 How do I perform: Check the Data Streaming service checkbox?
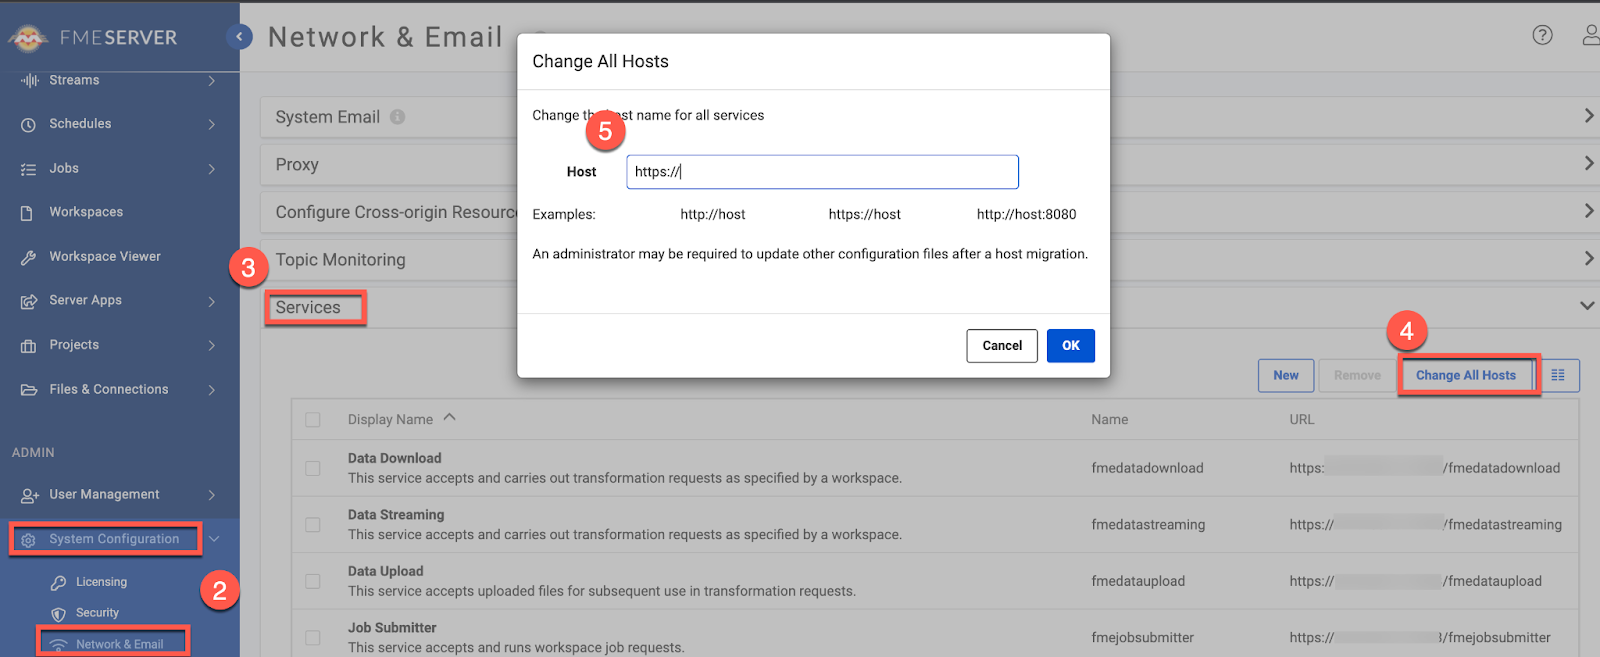(313, 525)
